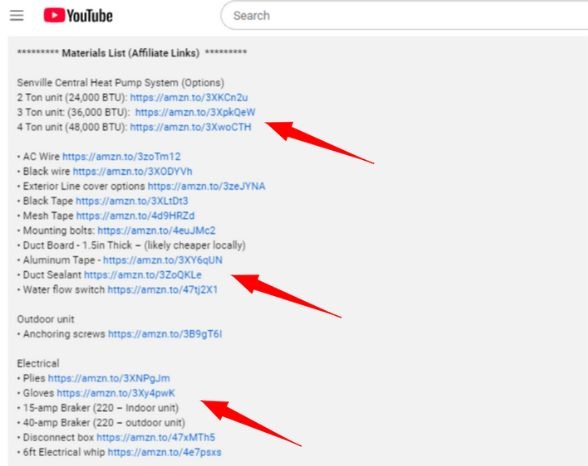
Task: Open the 3 Ton unit Amazon link
Action: click(195, 112)
